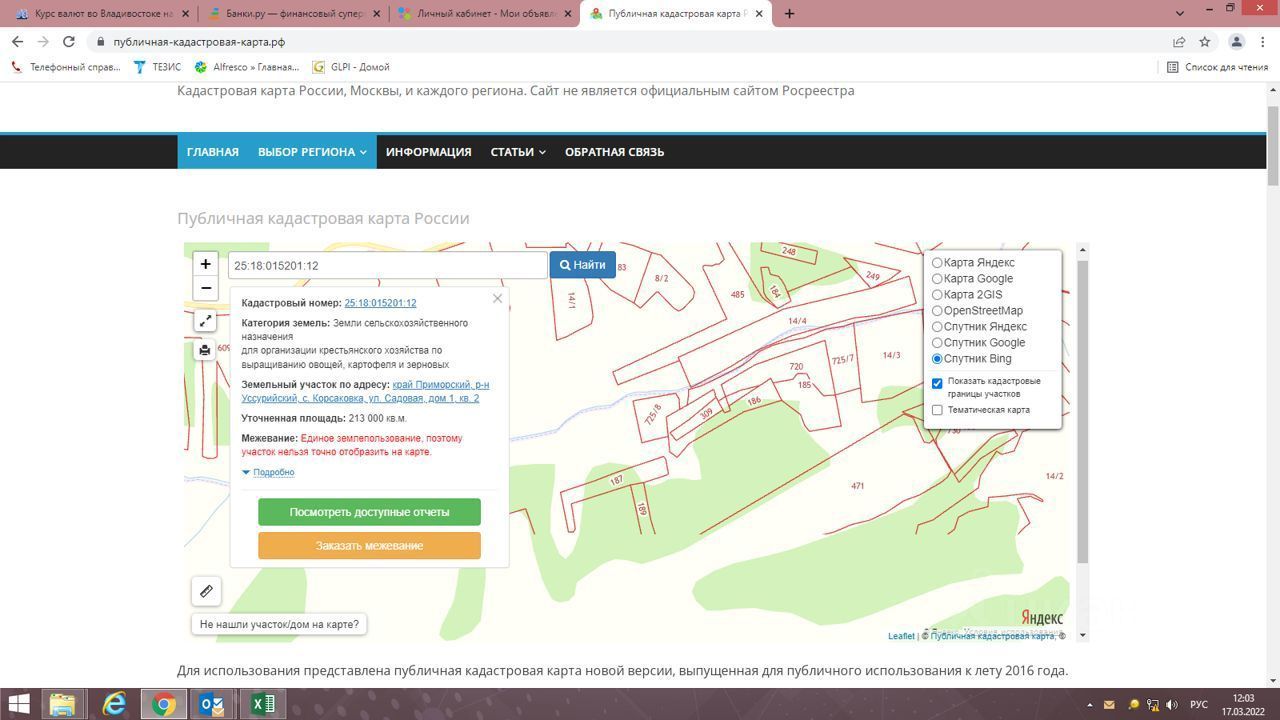This screenshot has width=1280, height=720.
Task: Bookmark this page with star icon
Action: [x=1205, y=42]
